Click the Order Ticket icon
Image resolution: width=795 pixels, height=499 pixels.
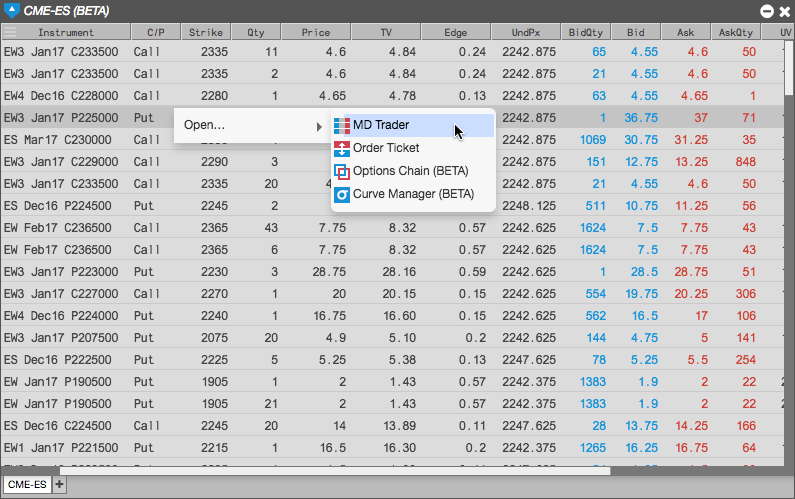[x=342, y=149]
